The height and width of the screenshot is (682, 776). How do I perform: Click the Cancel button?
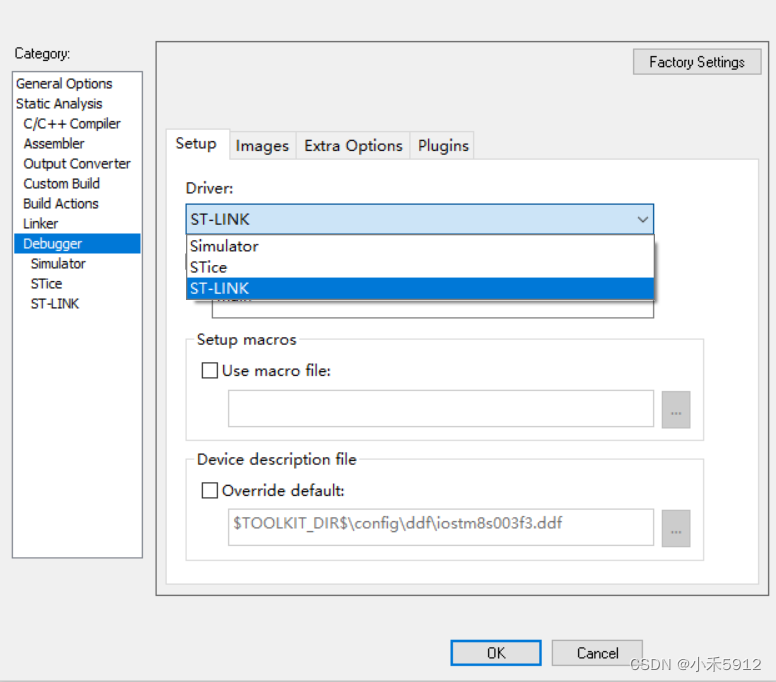coord(597,653)
